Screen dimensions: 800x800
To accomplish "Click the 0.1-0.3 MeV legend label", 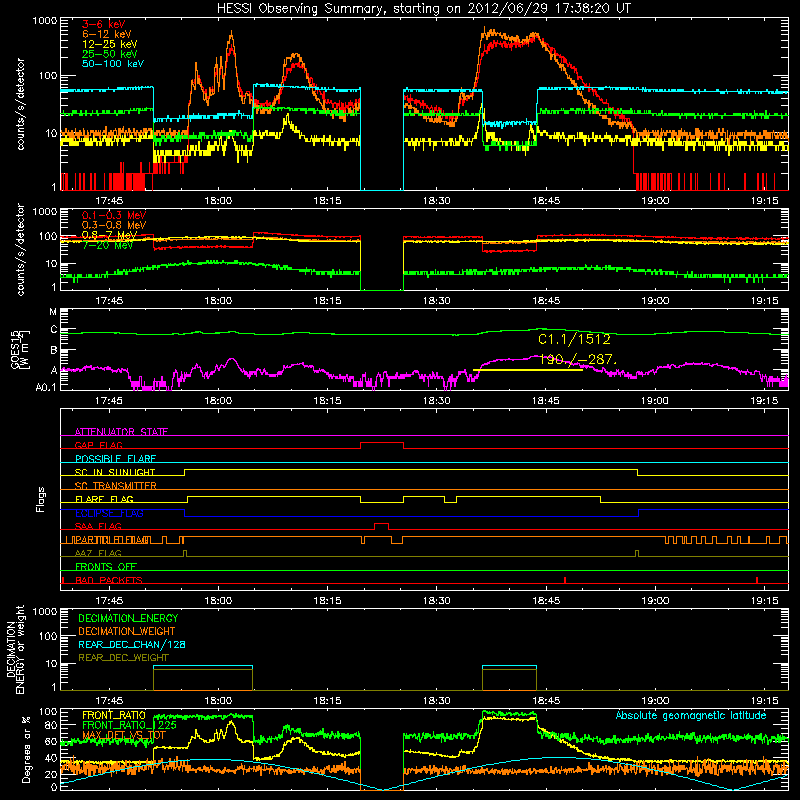I will click(x=114, y=215).
